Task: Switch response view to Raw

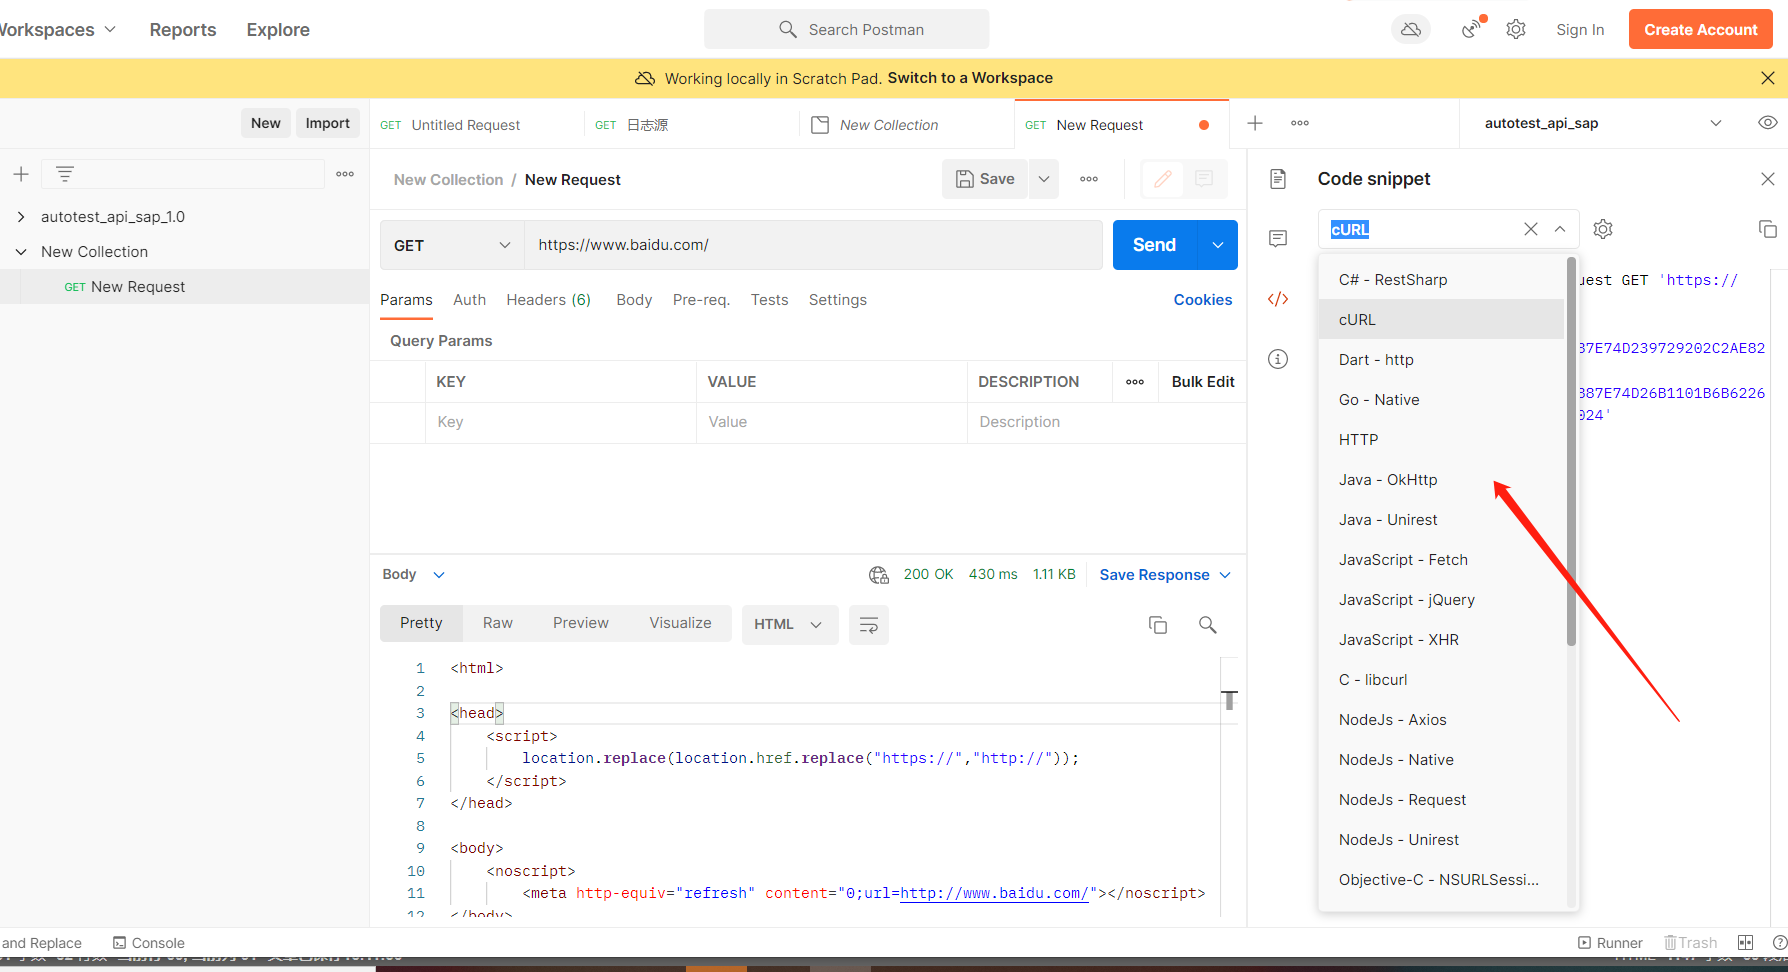Action: coord(497,623)
